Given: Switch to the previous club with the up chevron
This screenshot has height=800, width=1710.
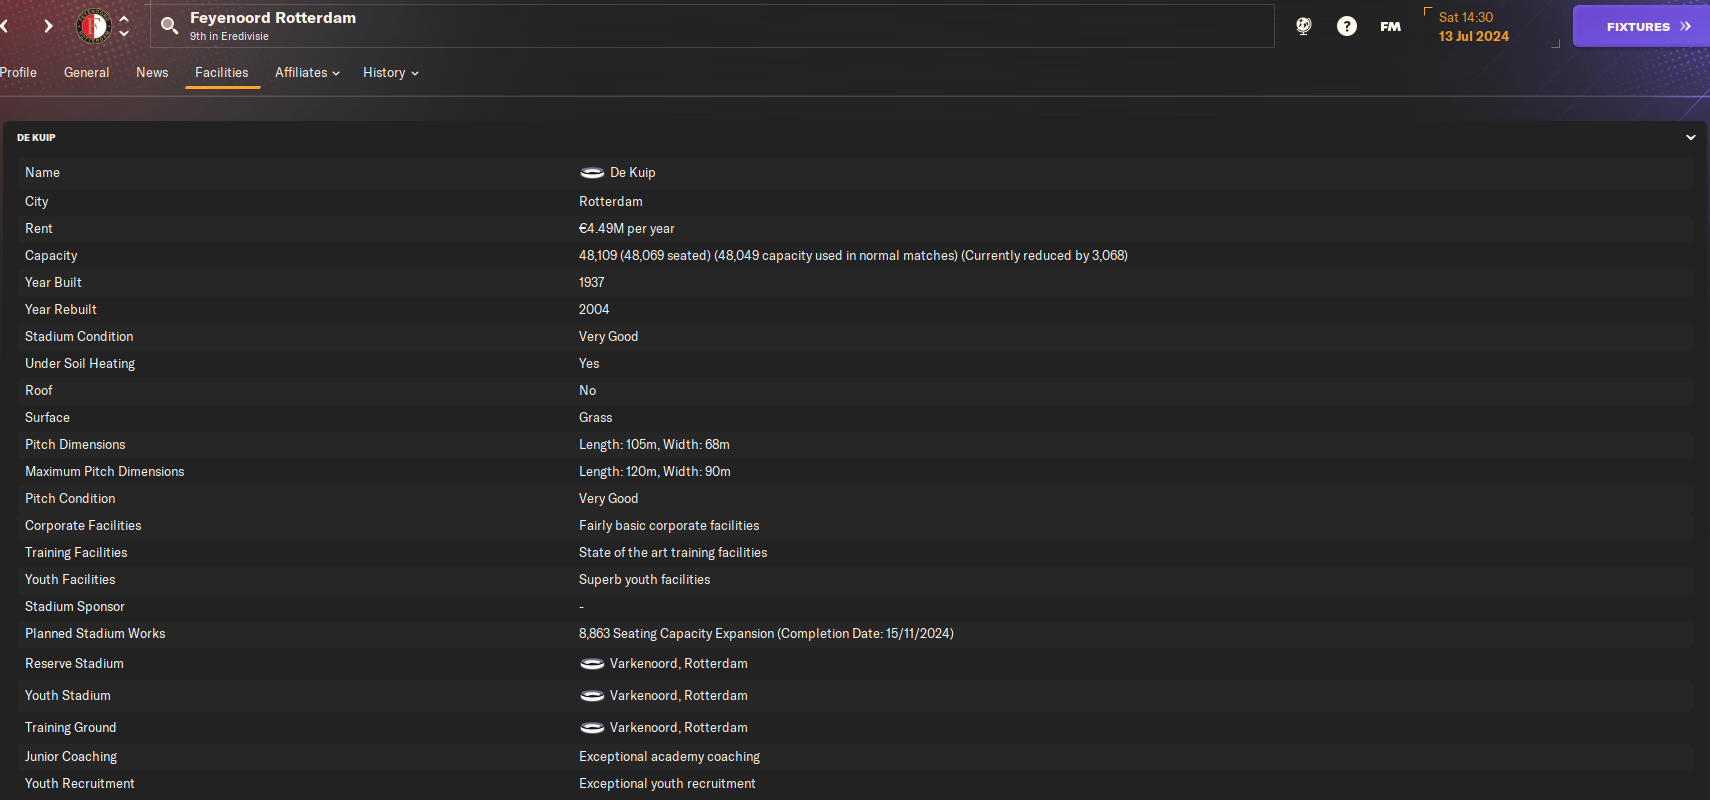Looking at the screenshot, I should (x=124, y=18).
